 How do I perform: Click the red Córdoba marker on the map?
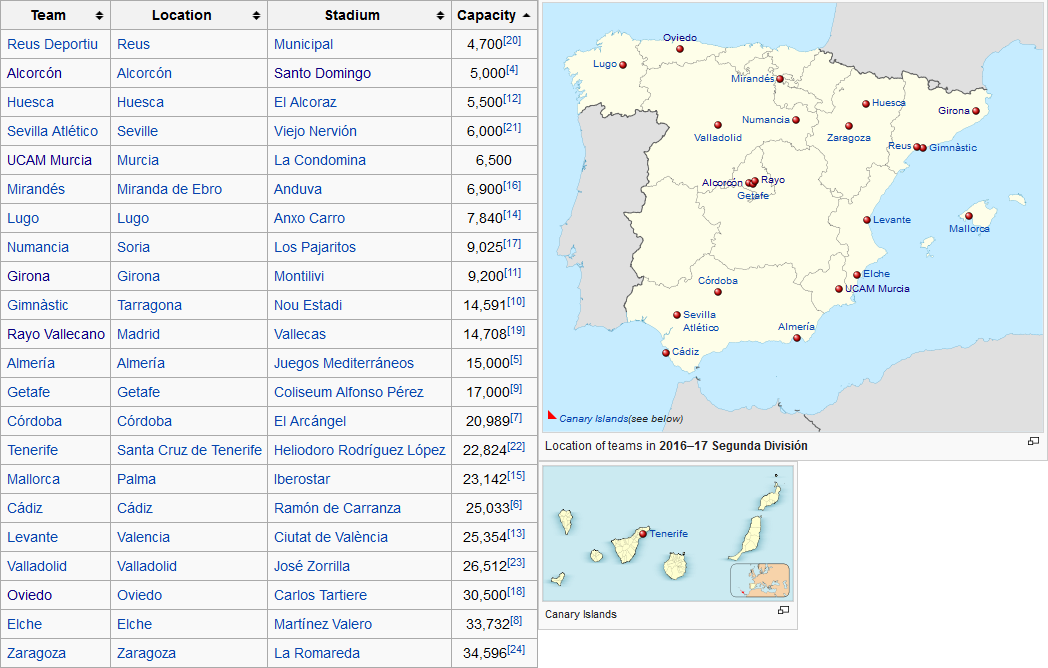coord(718,292)
